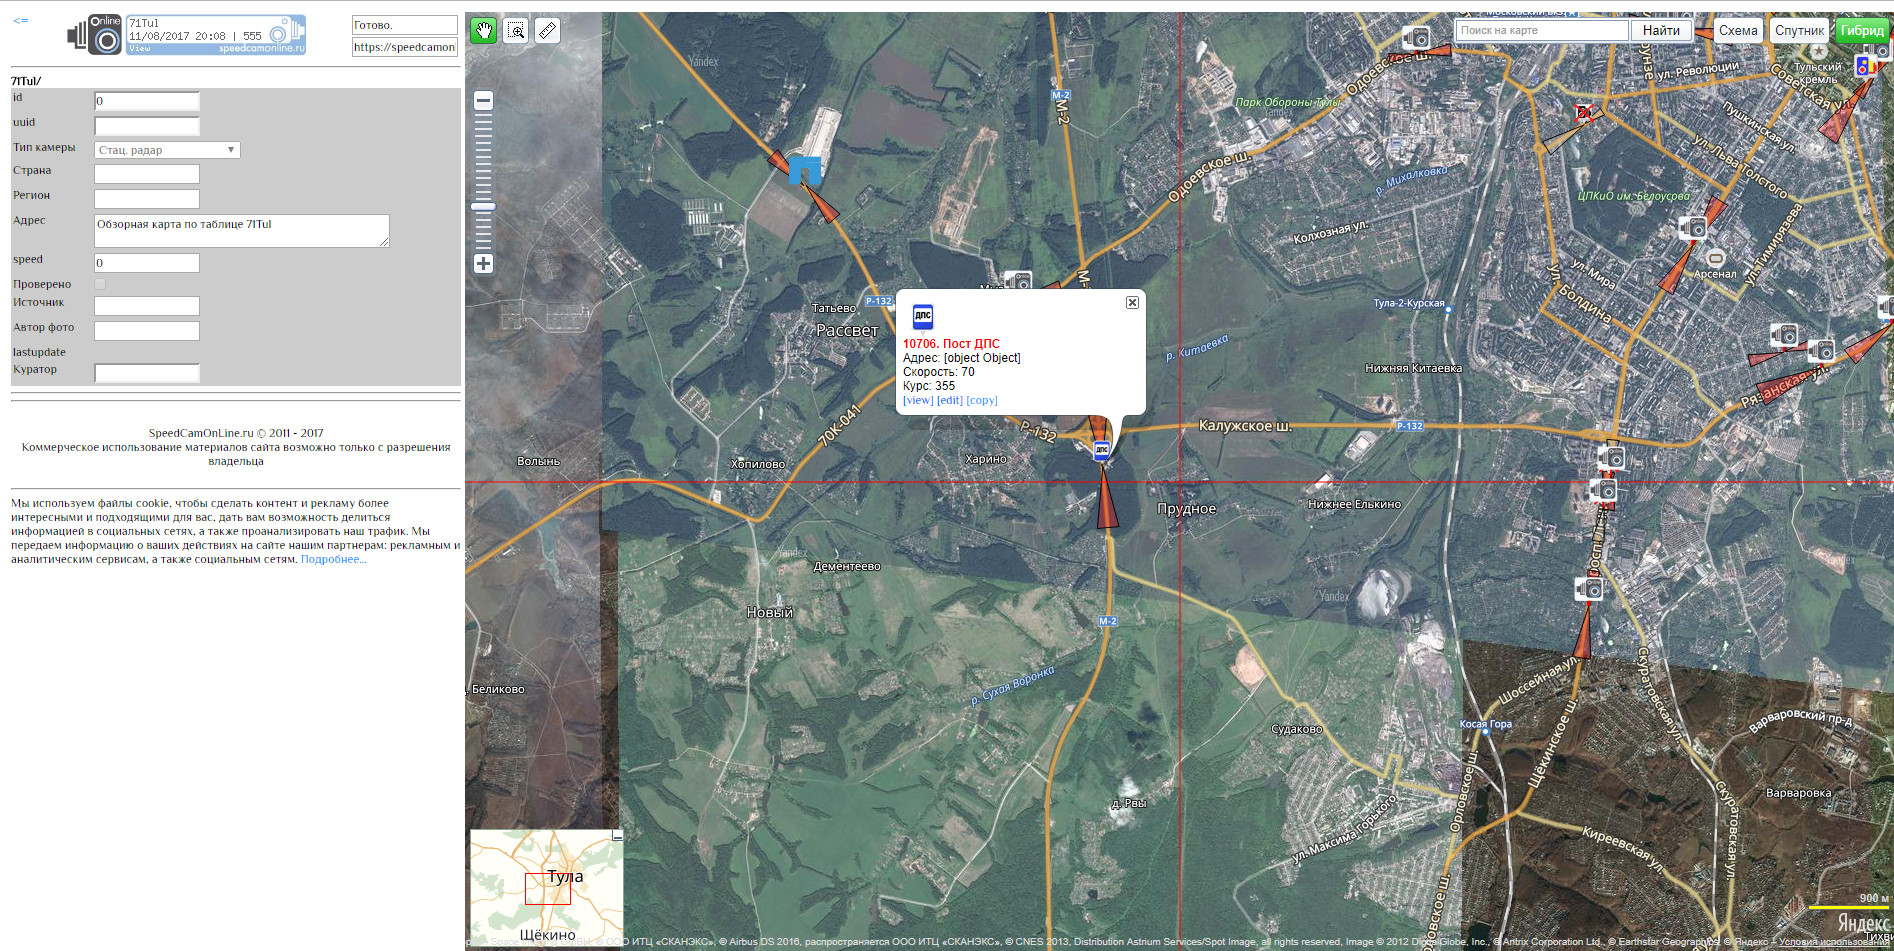Close the Пост ДПС info balloon
This screenshot has height=951, width=1894.
[x=1132, y=302]
